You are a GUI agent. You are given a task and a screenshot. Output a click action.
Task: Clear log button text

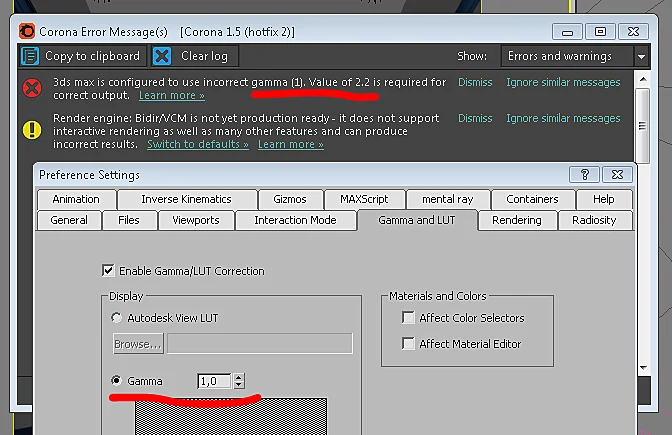pyautogui.click(x=204, y=56)
